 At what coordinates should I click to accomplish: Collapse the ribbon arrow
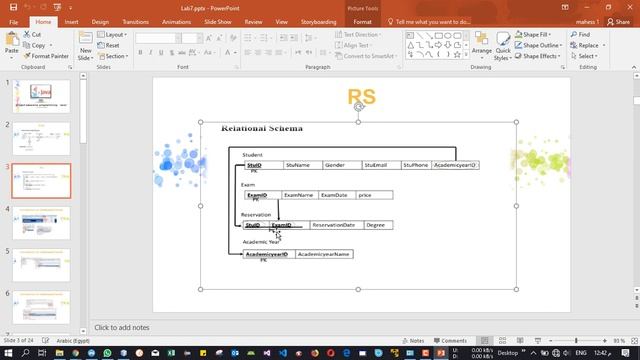pyautogui.click(x=634, y=67)
